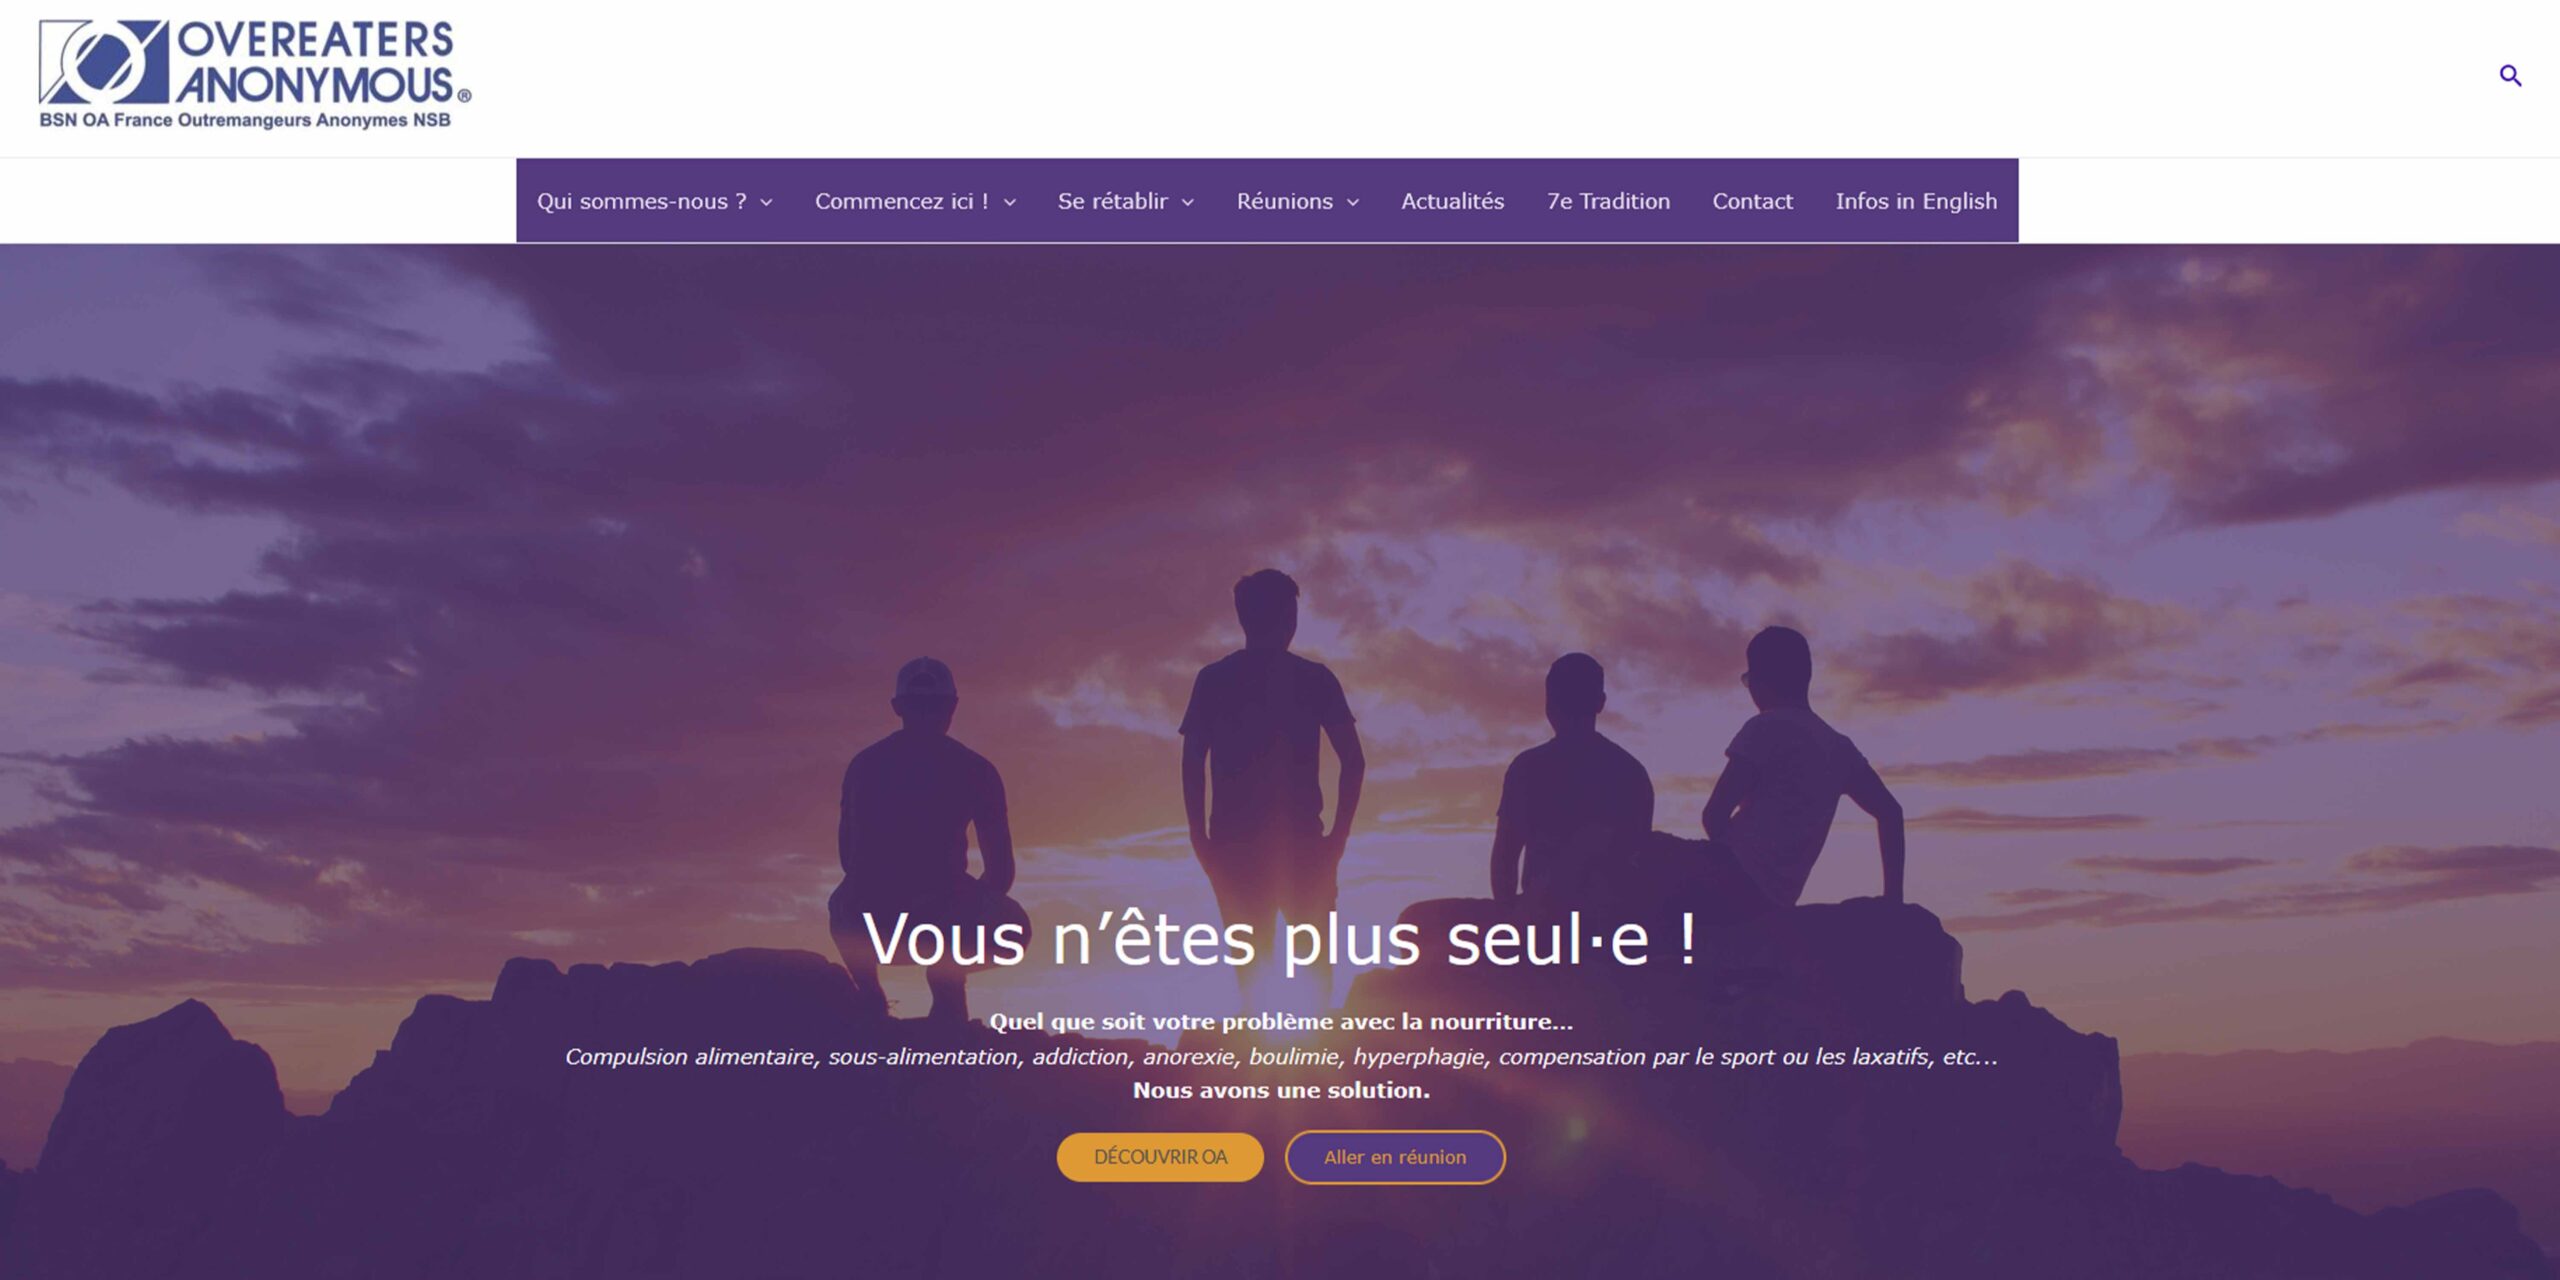Expand the Se rétablir submenu arrow

pos(1188,202)
